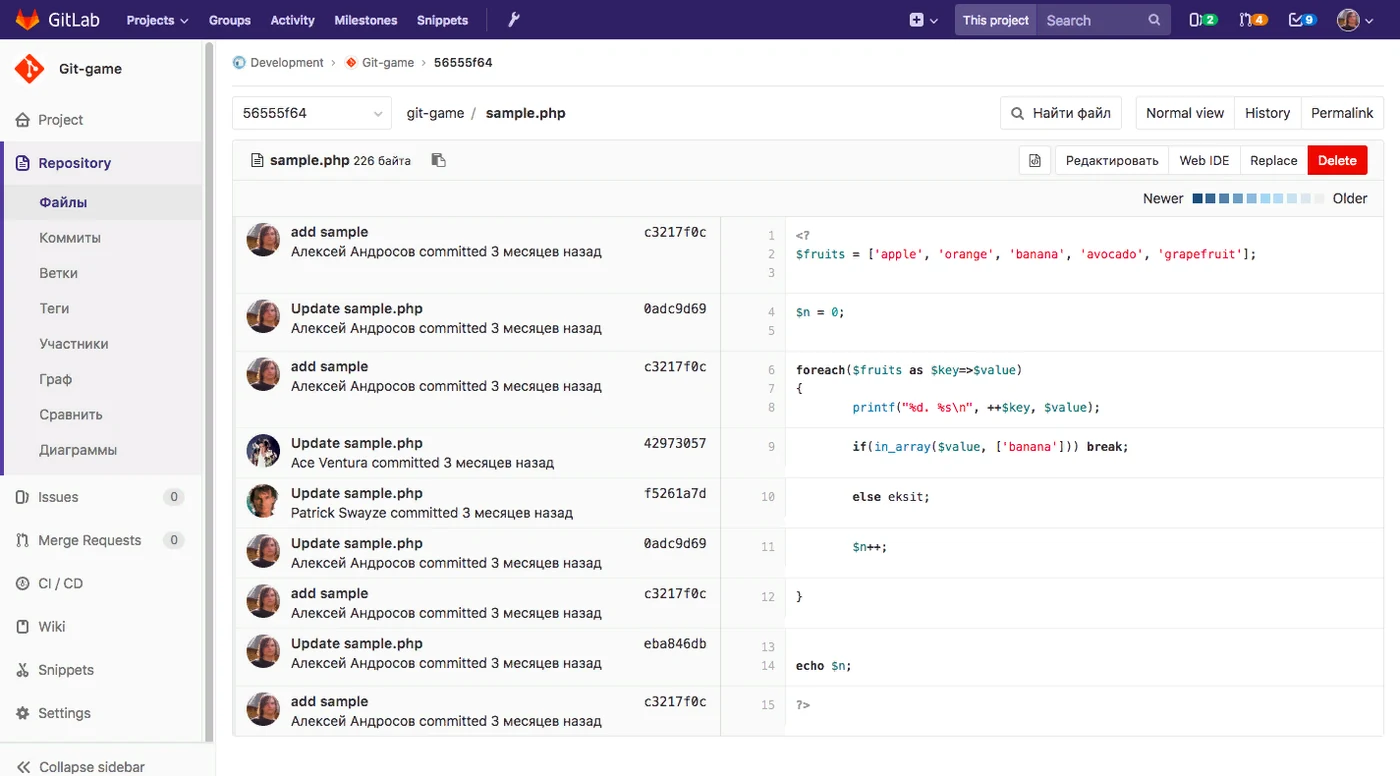Open the user avatar menu in navbar
Image resolution: width=1400 pixels, height=776 pixels.
pos(1354,20)
